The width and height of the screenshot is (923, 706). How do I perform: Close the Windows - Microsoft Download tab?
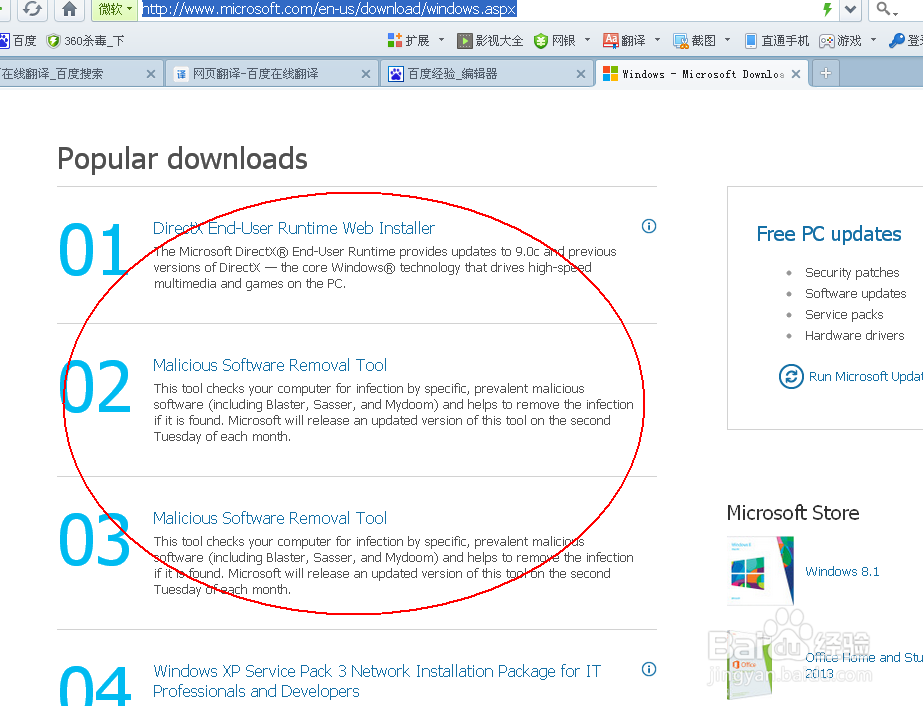click(796, 74)
